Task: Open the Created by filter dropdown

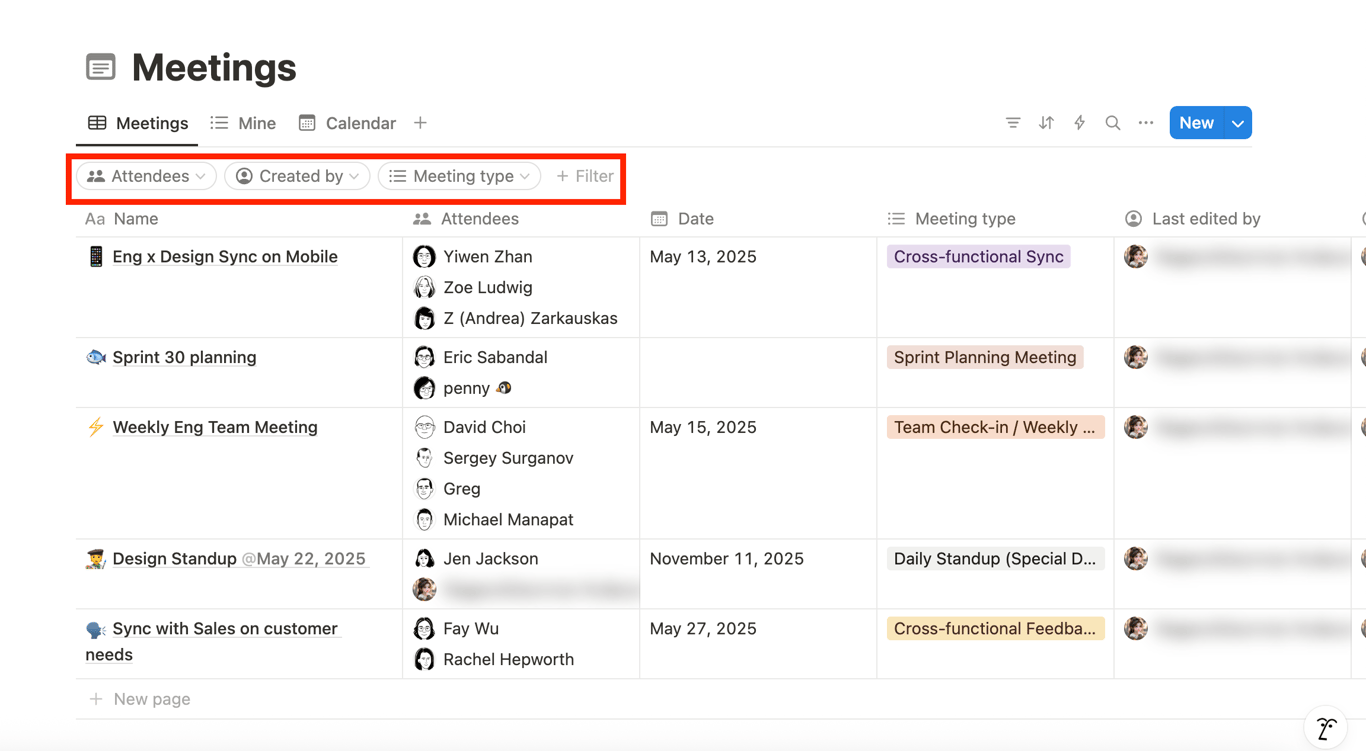Action: coord(297,176)
